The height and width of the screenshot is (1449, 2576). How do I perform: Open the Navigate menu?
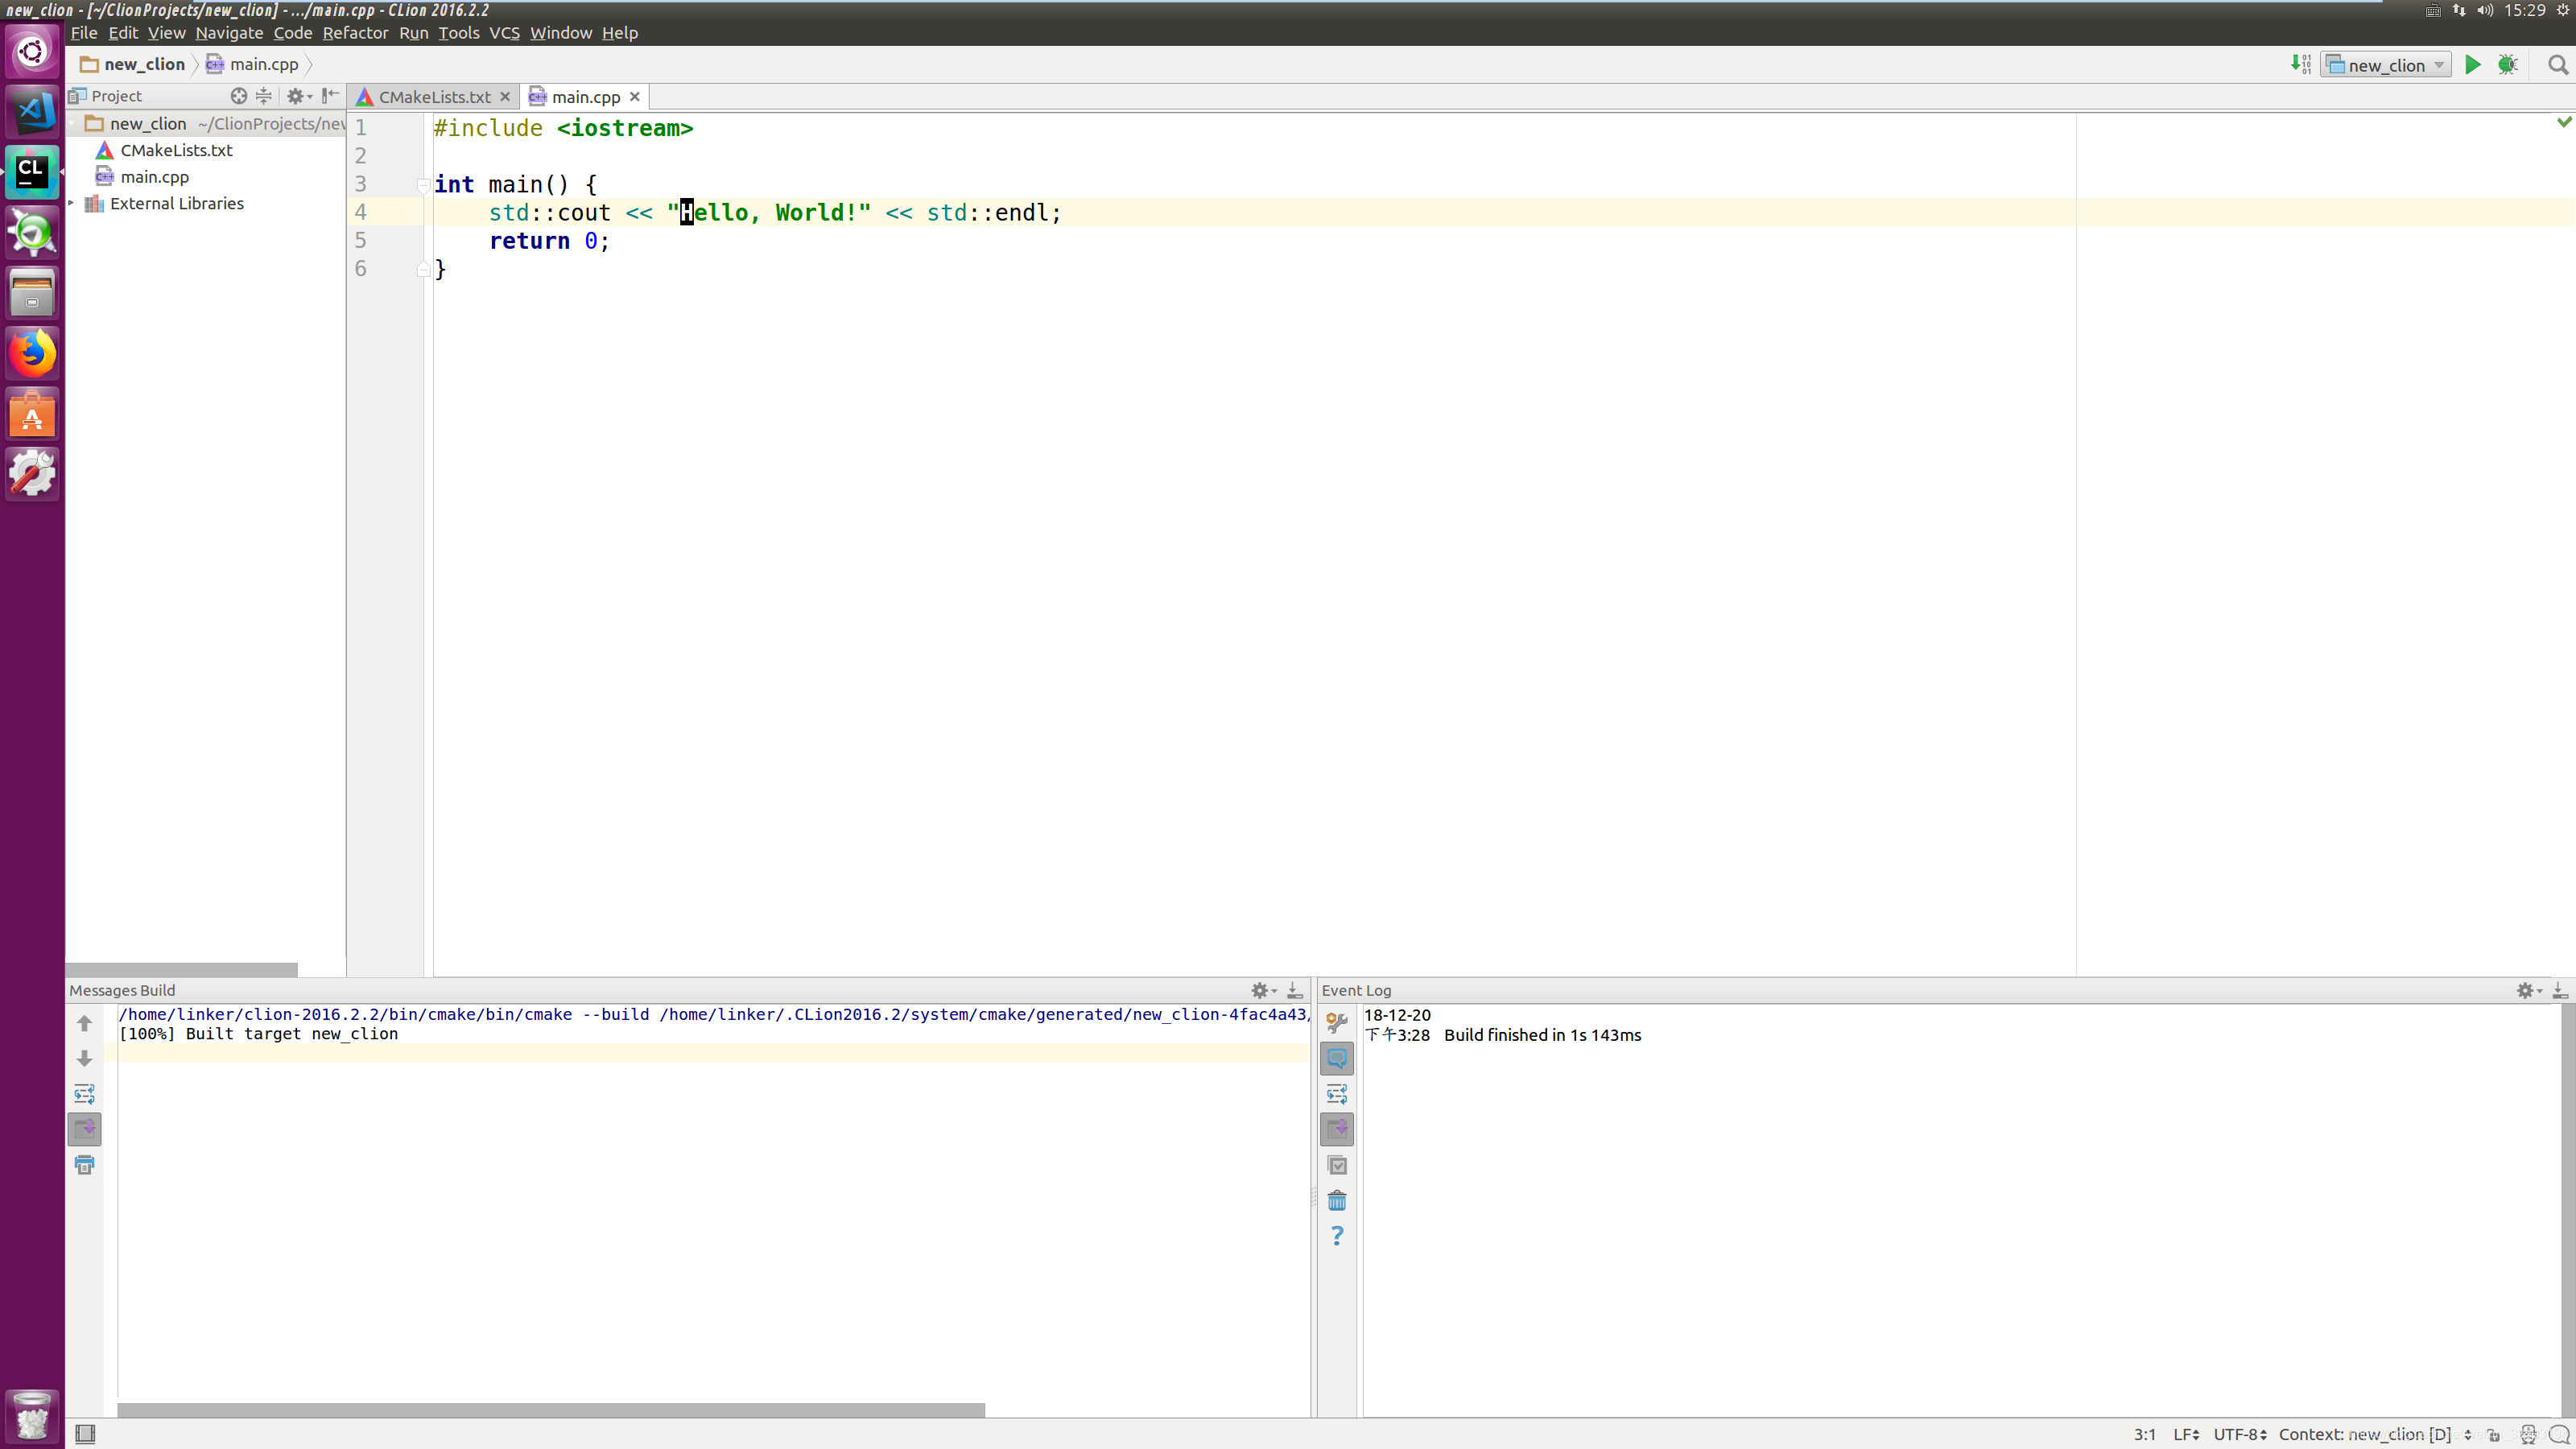click(x=229, y=33)
